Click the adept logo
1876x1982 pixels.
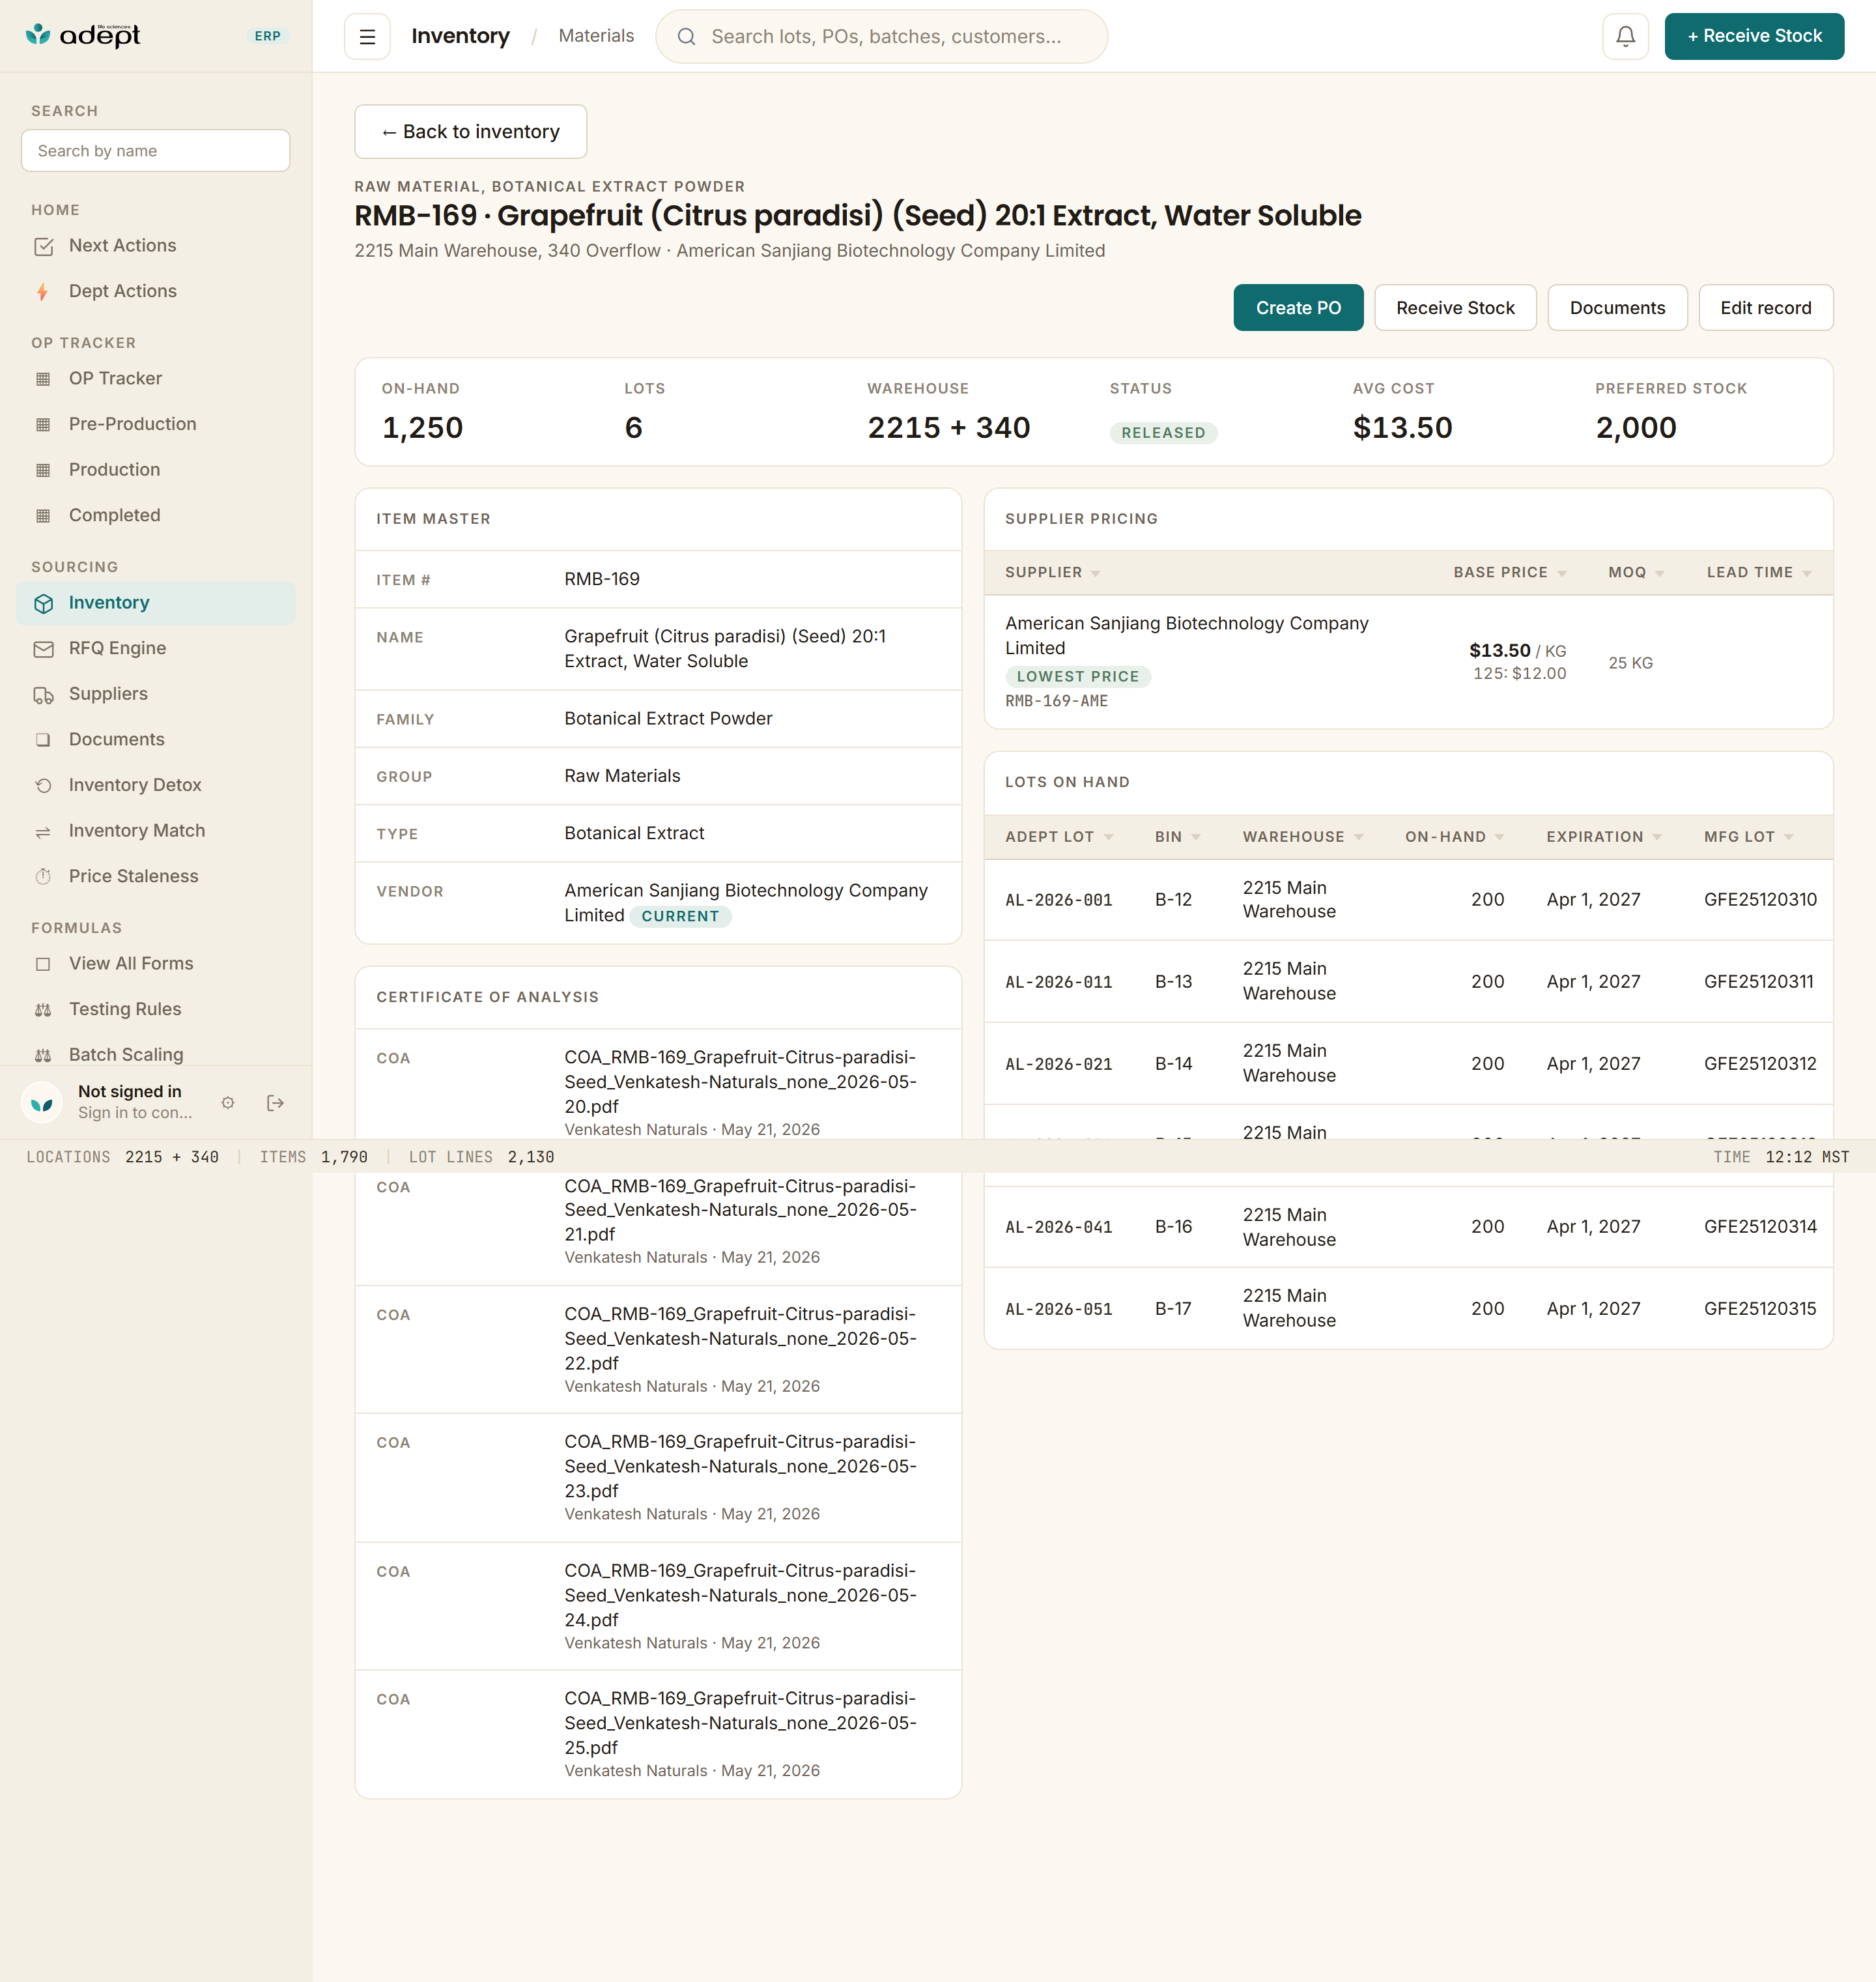[83, 35]
